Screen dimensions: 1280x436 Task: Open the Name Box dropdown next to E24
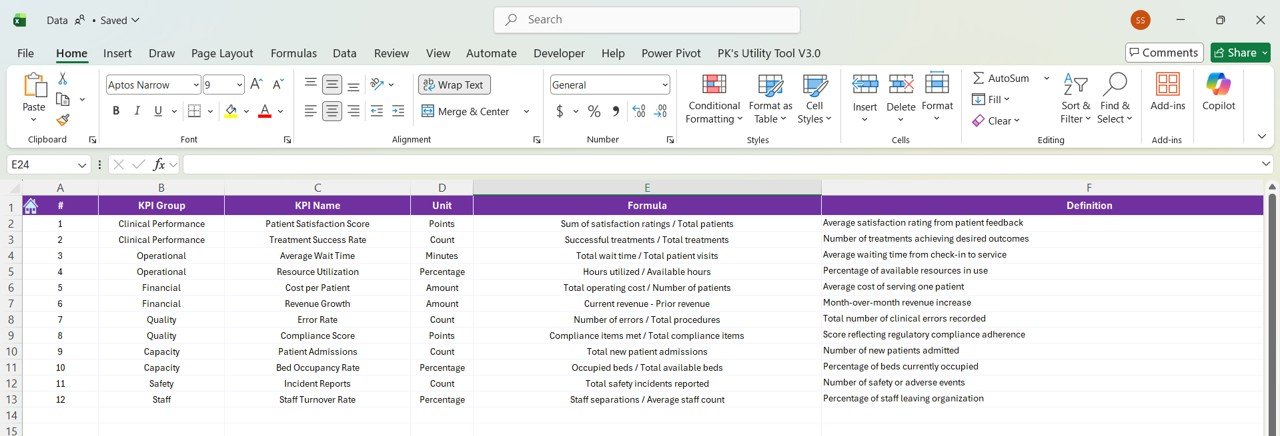[x=82, y=164]
